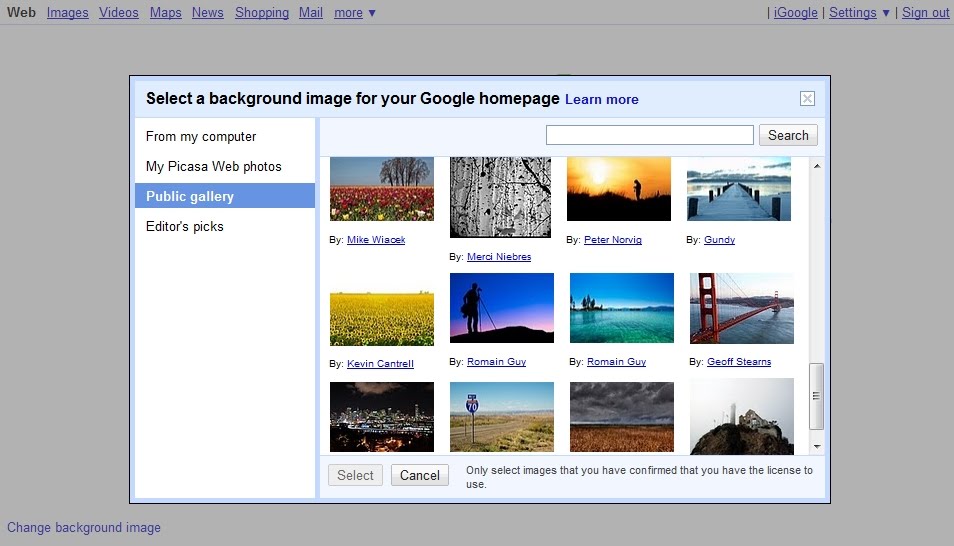Open the Images link in top bar
The width and height of the screenshot is (954, 546).
pyautogui.click(x=68, y=12)
